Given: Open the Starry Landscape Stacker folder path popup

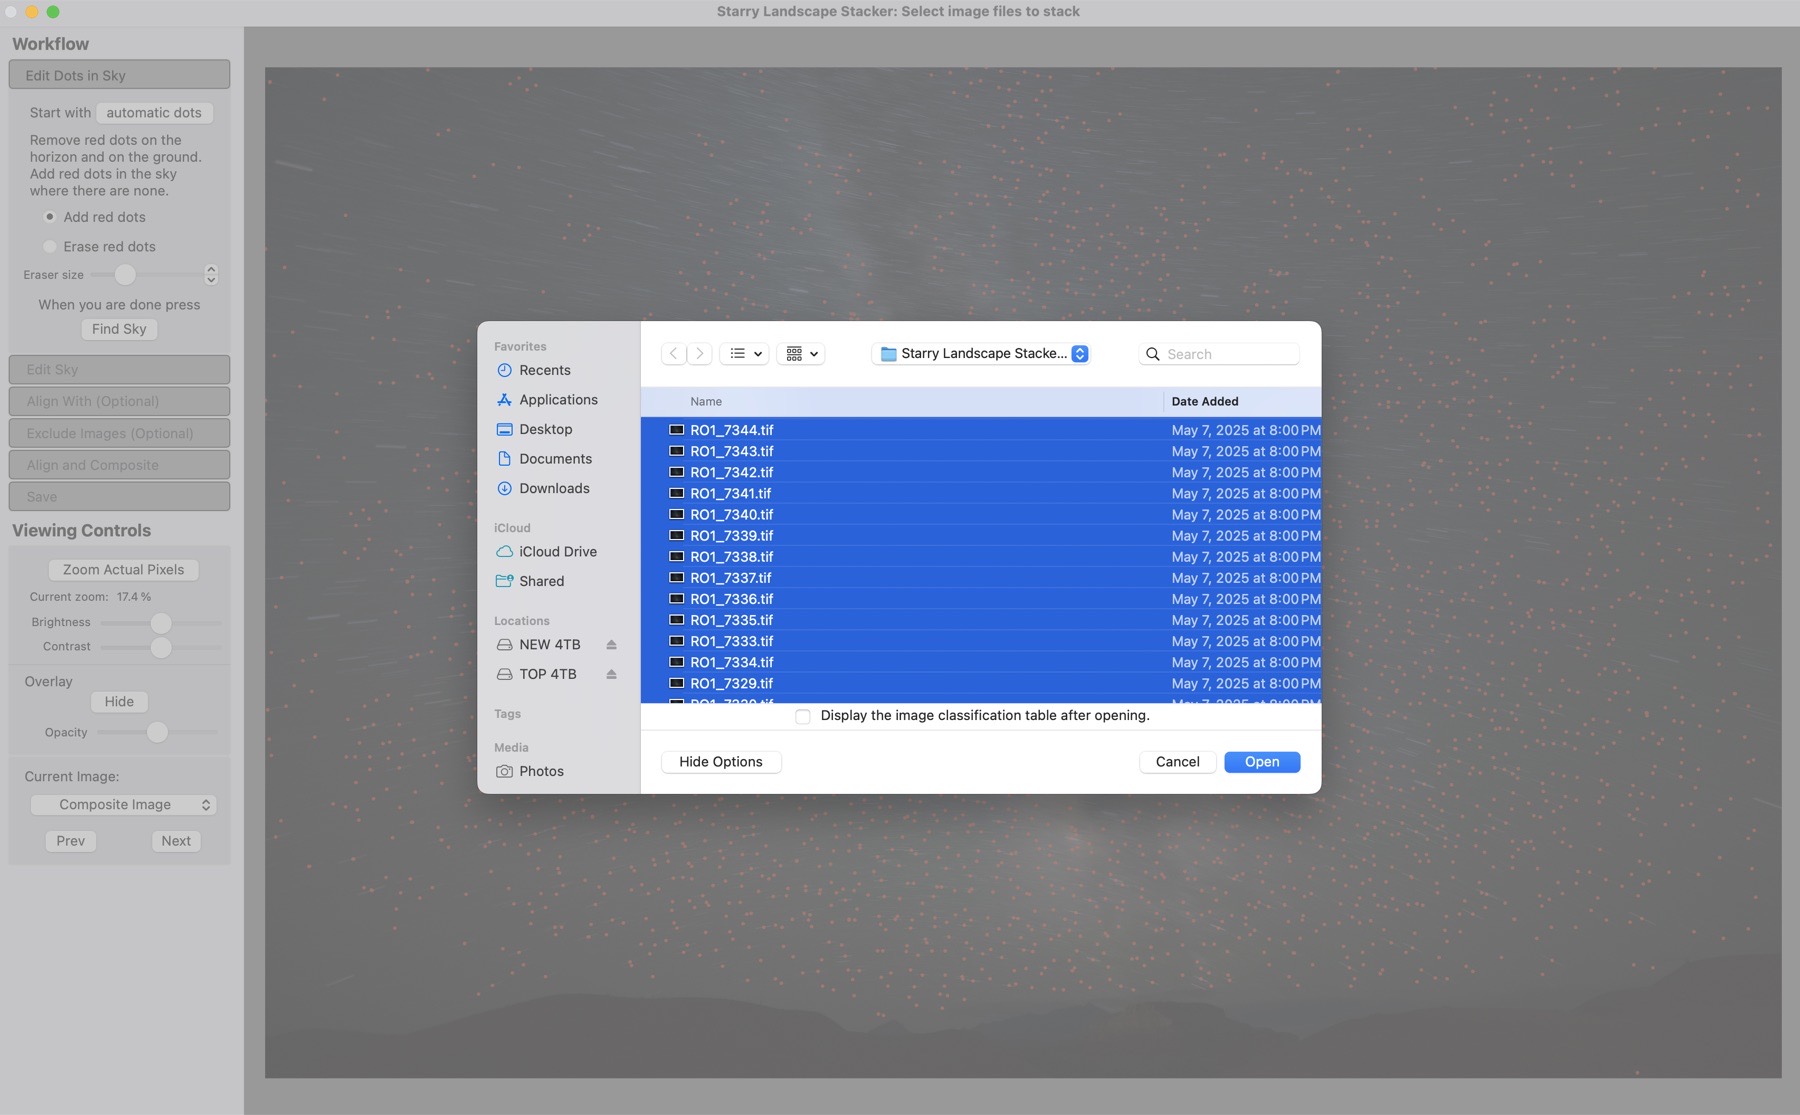Looking at the screenshot, I should pos(981,354).
